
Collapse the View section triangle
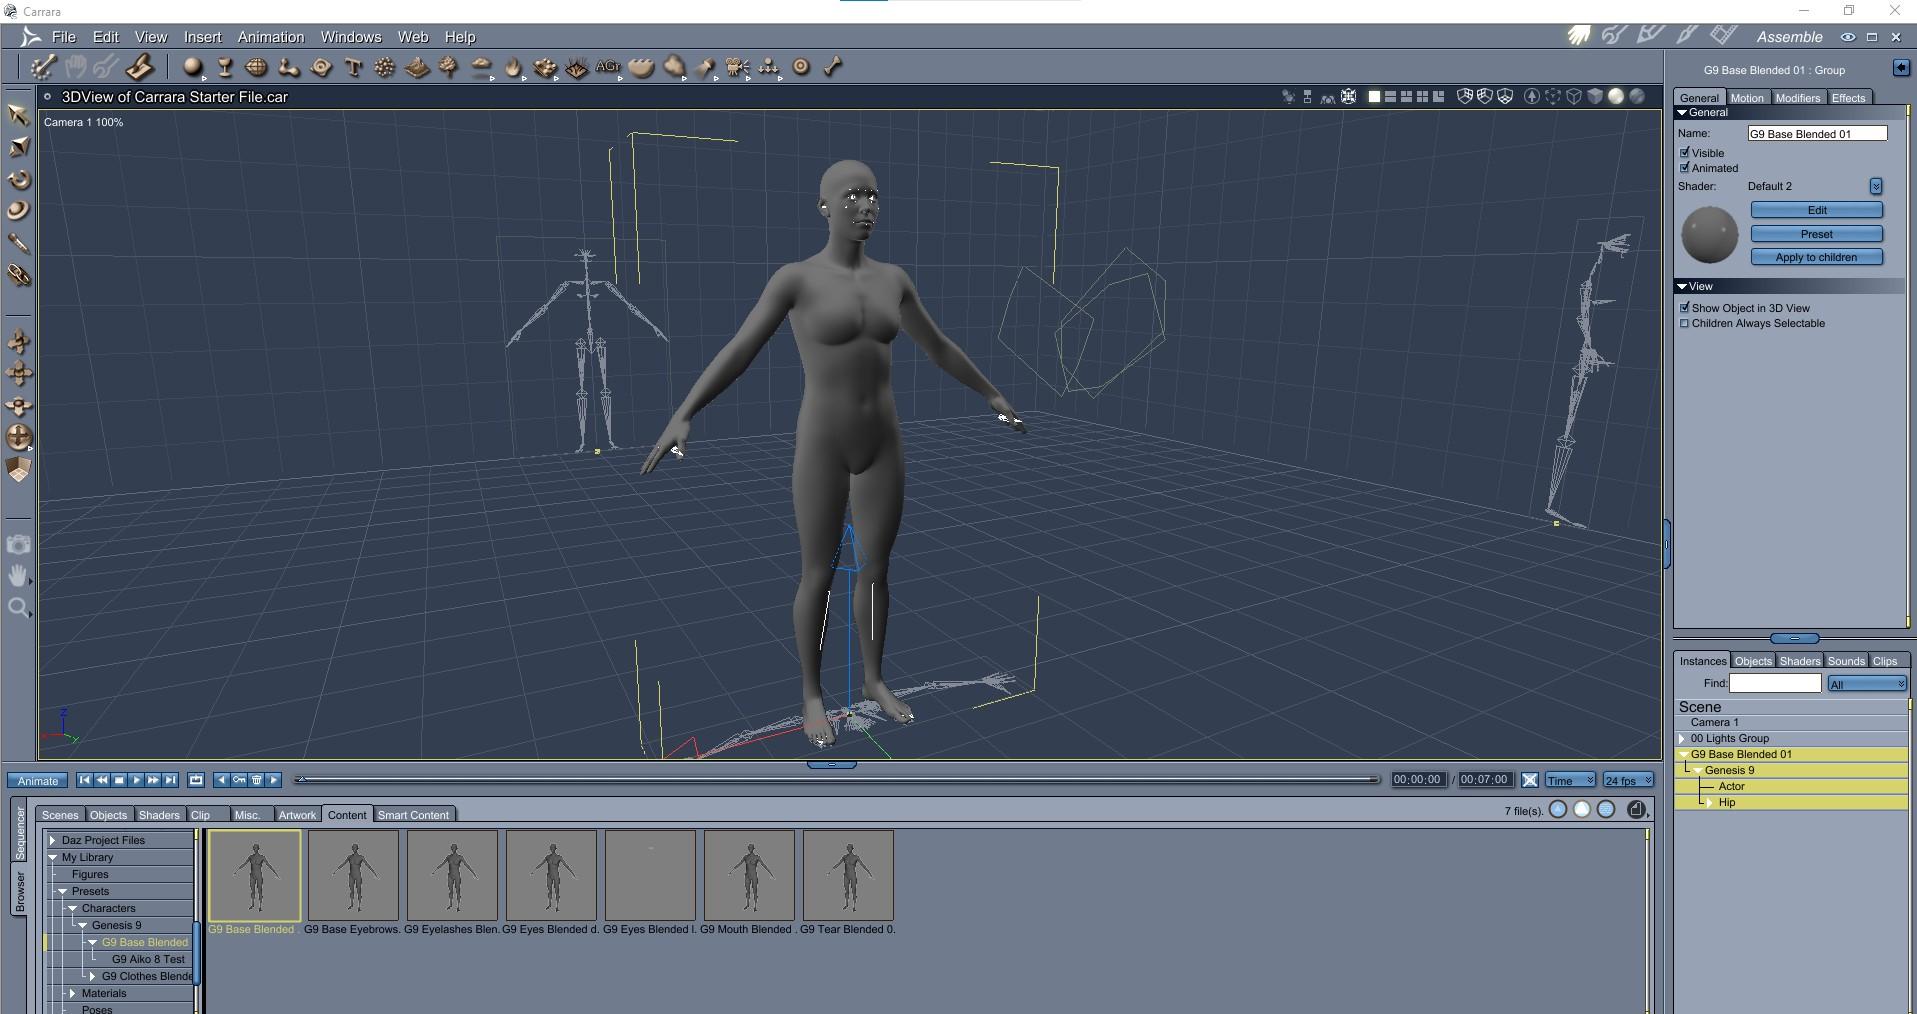[1682, 287]
